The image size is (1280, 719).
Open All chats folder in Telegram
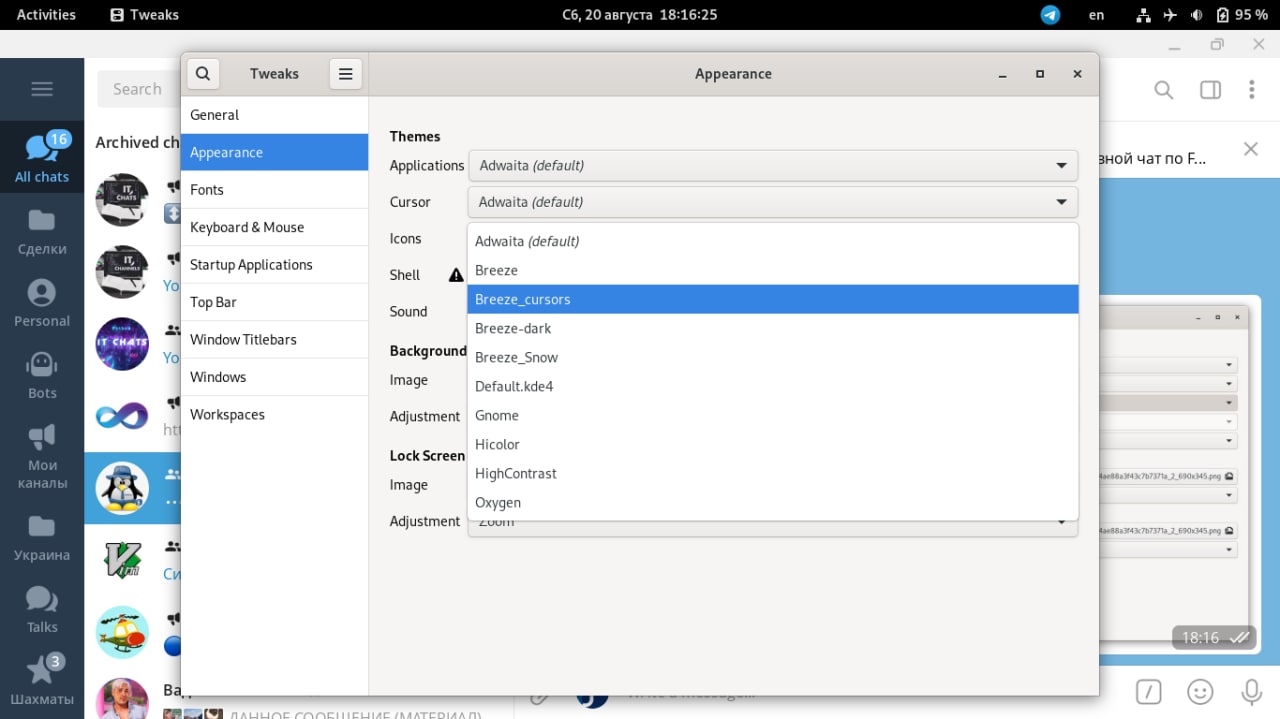coord(42,158)
